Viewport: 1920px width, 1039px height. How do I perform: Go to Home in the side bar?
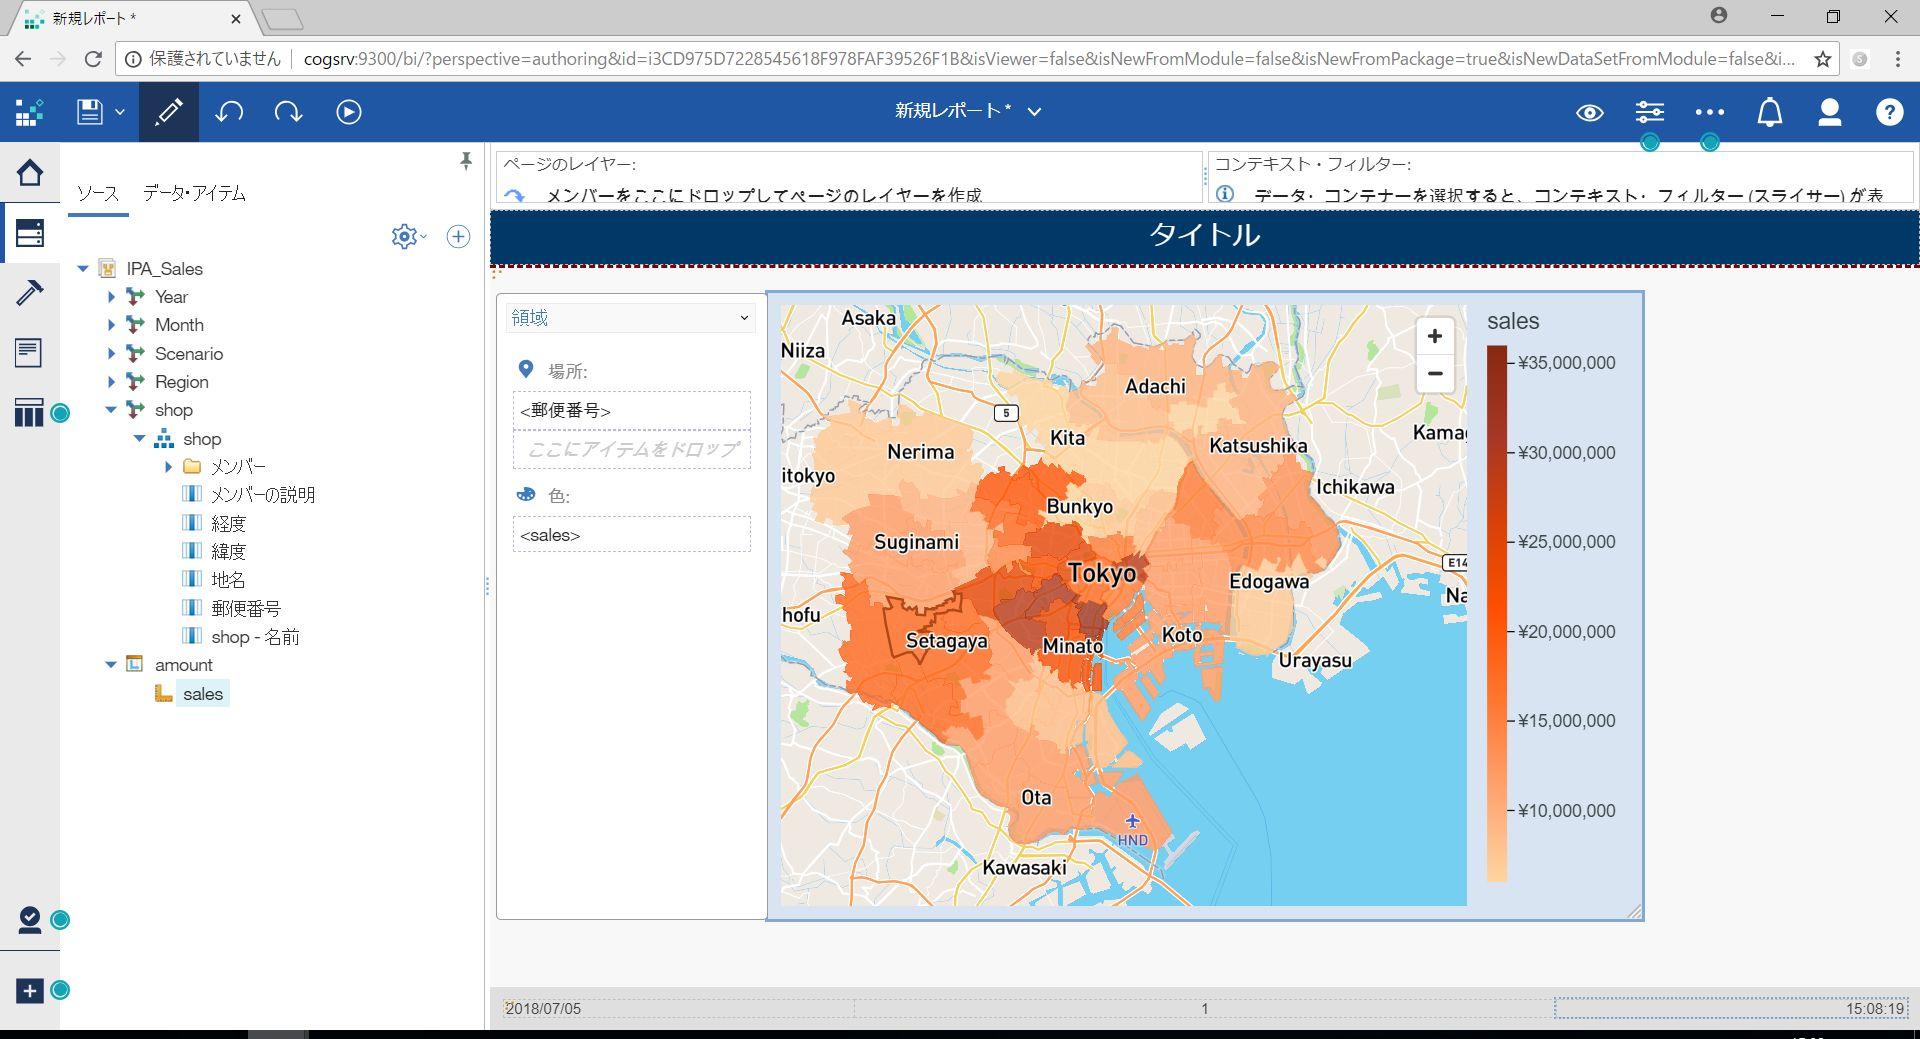coord(30,173)
